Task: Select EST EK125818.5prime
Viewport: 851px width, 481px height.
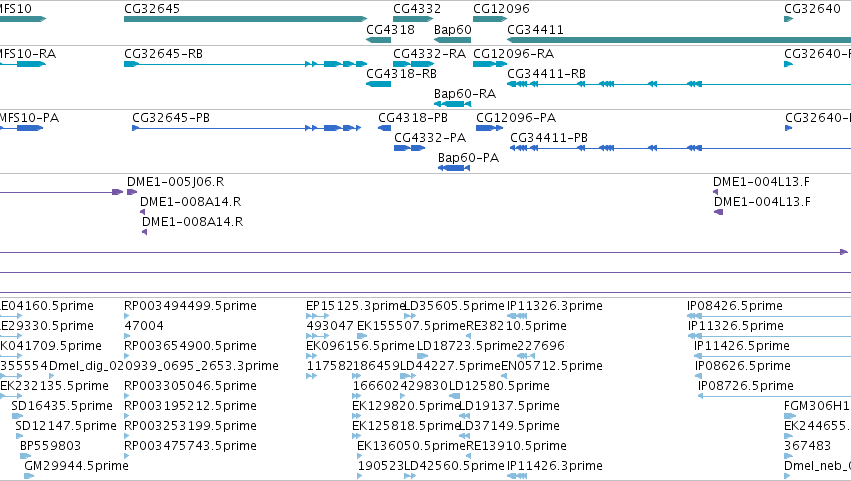Action: (x=406, y=426)
